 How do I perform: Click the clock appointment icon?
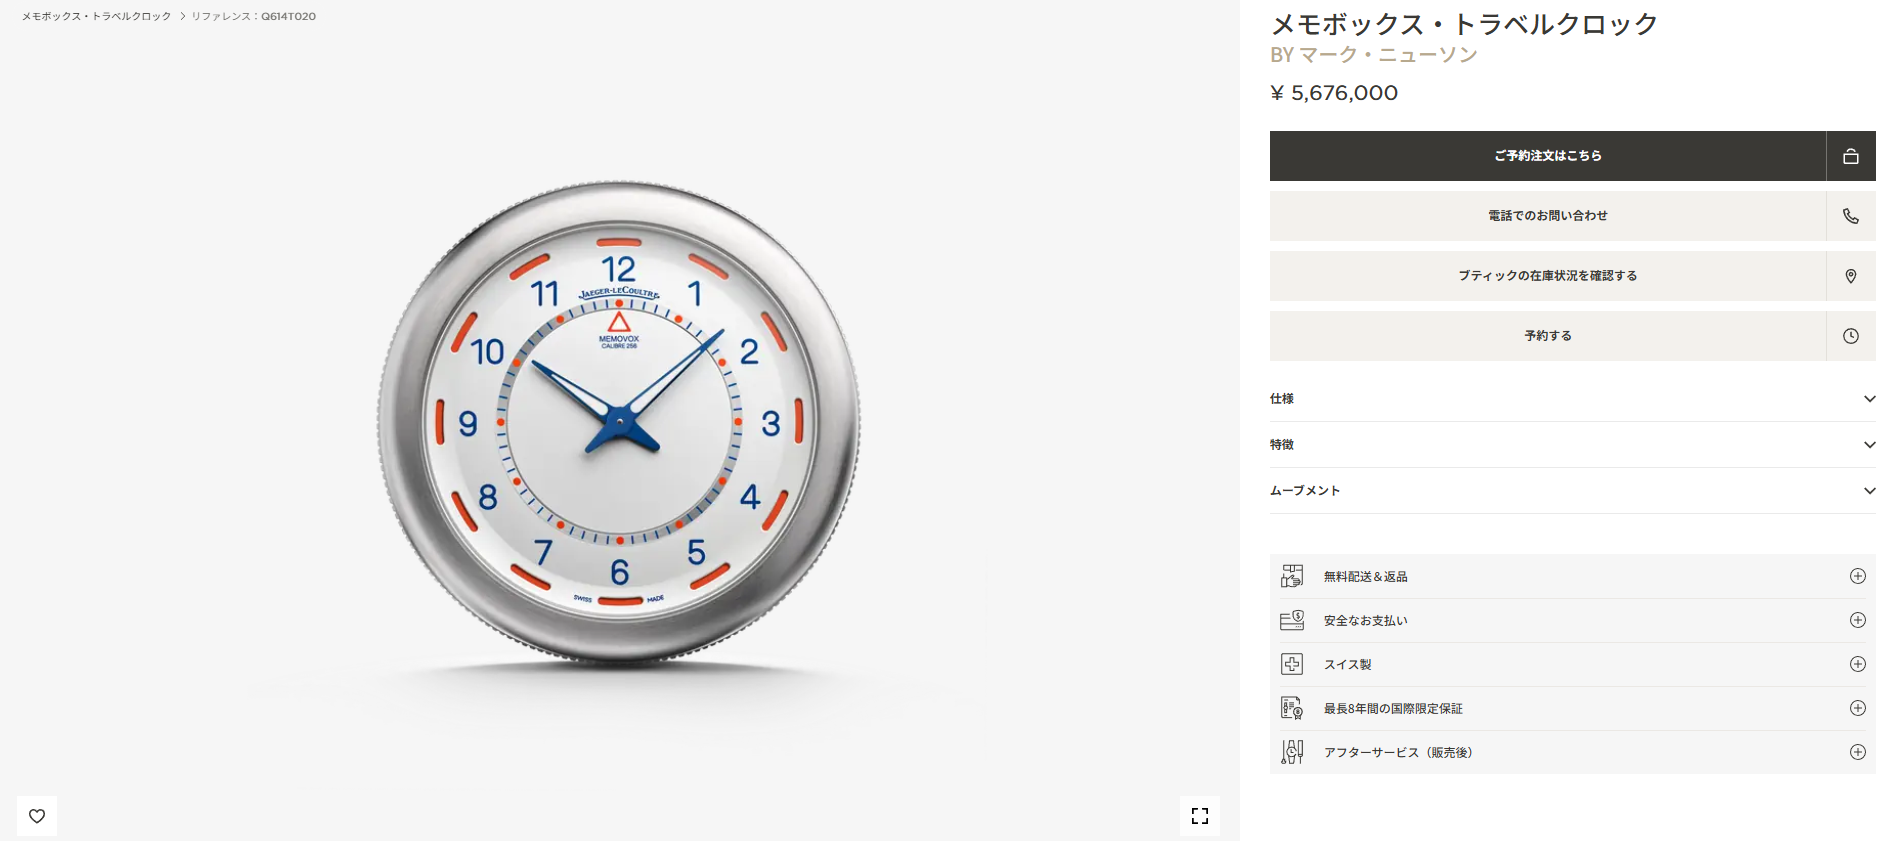1851,336
